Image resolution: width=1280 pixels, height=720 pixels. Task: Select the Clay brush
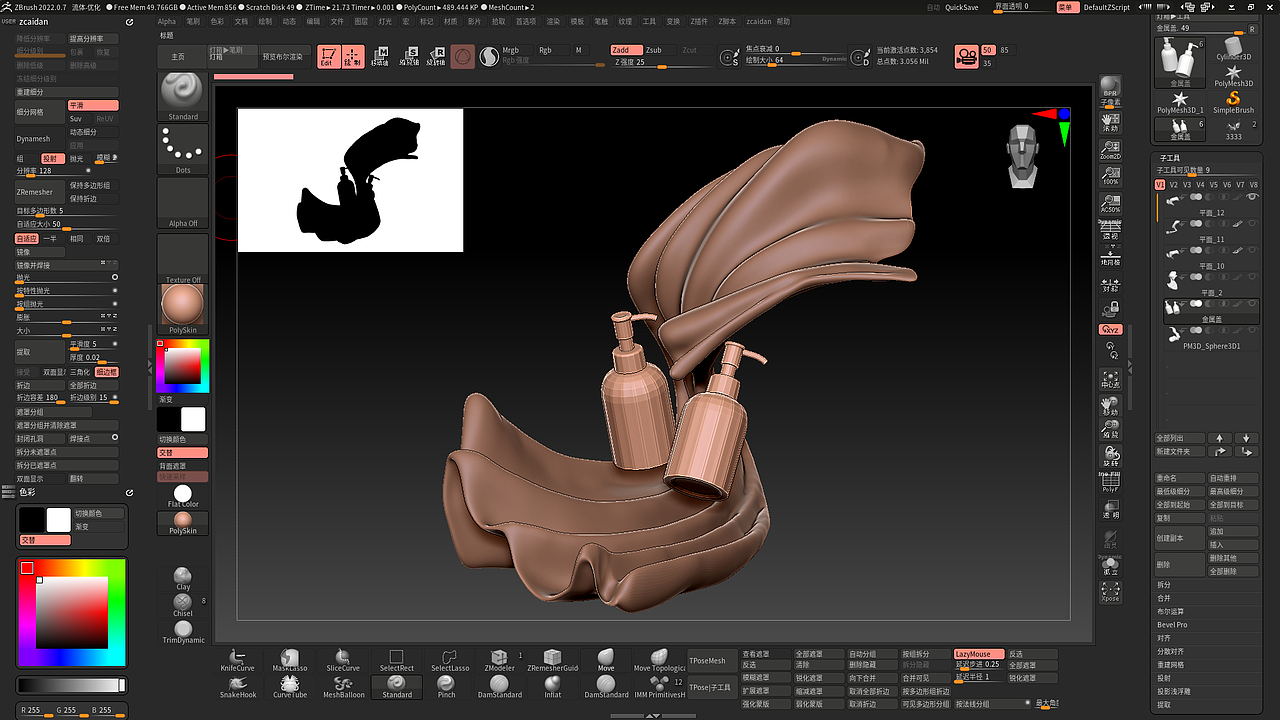[182, 579]
